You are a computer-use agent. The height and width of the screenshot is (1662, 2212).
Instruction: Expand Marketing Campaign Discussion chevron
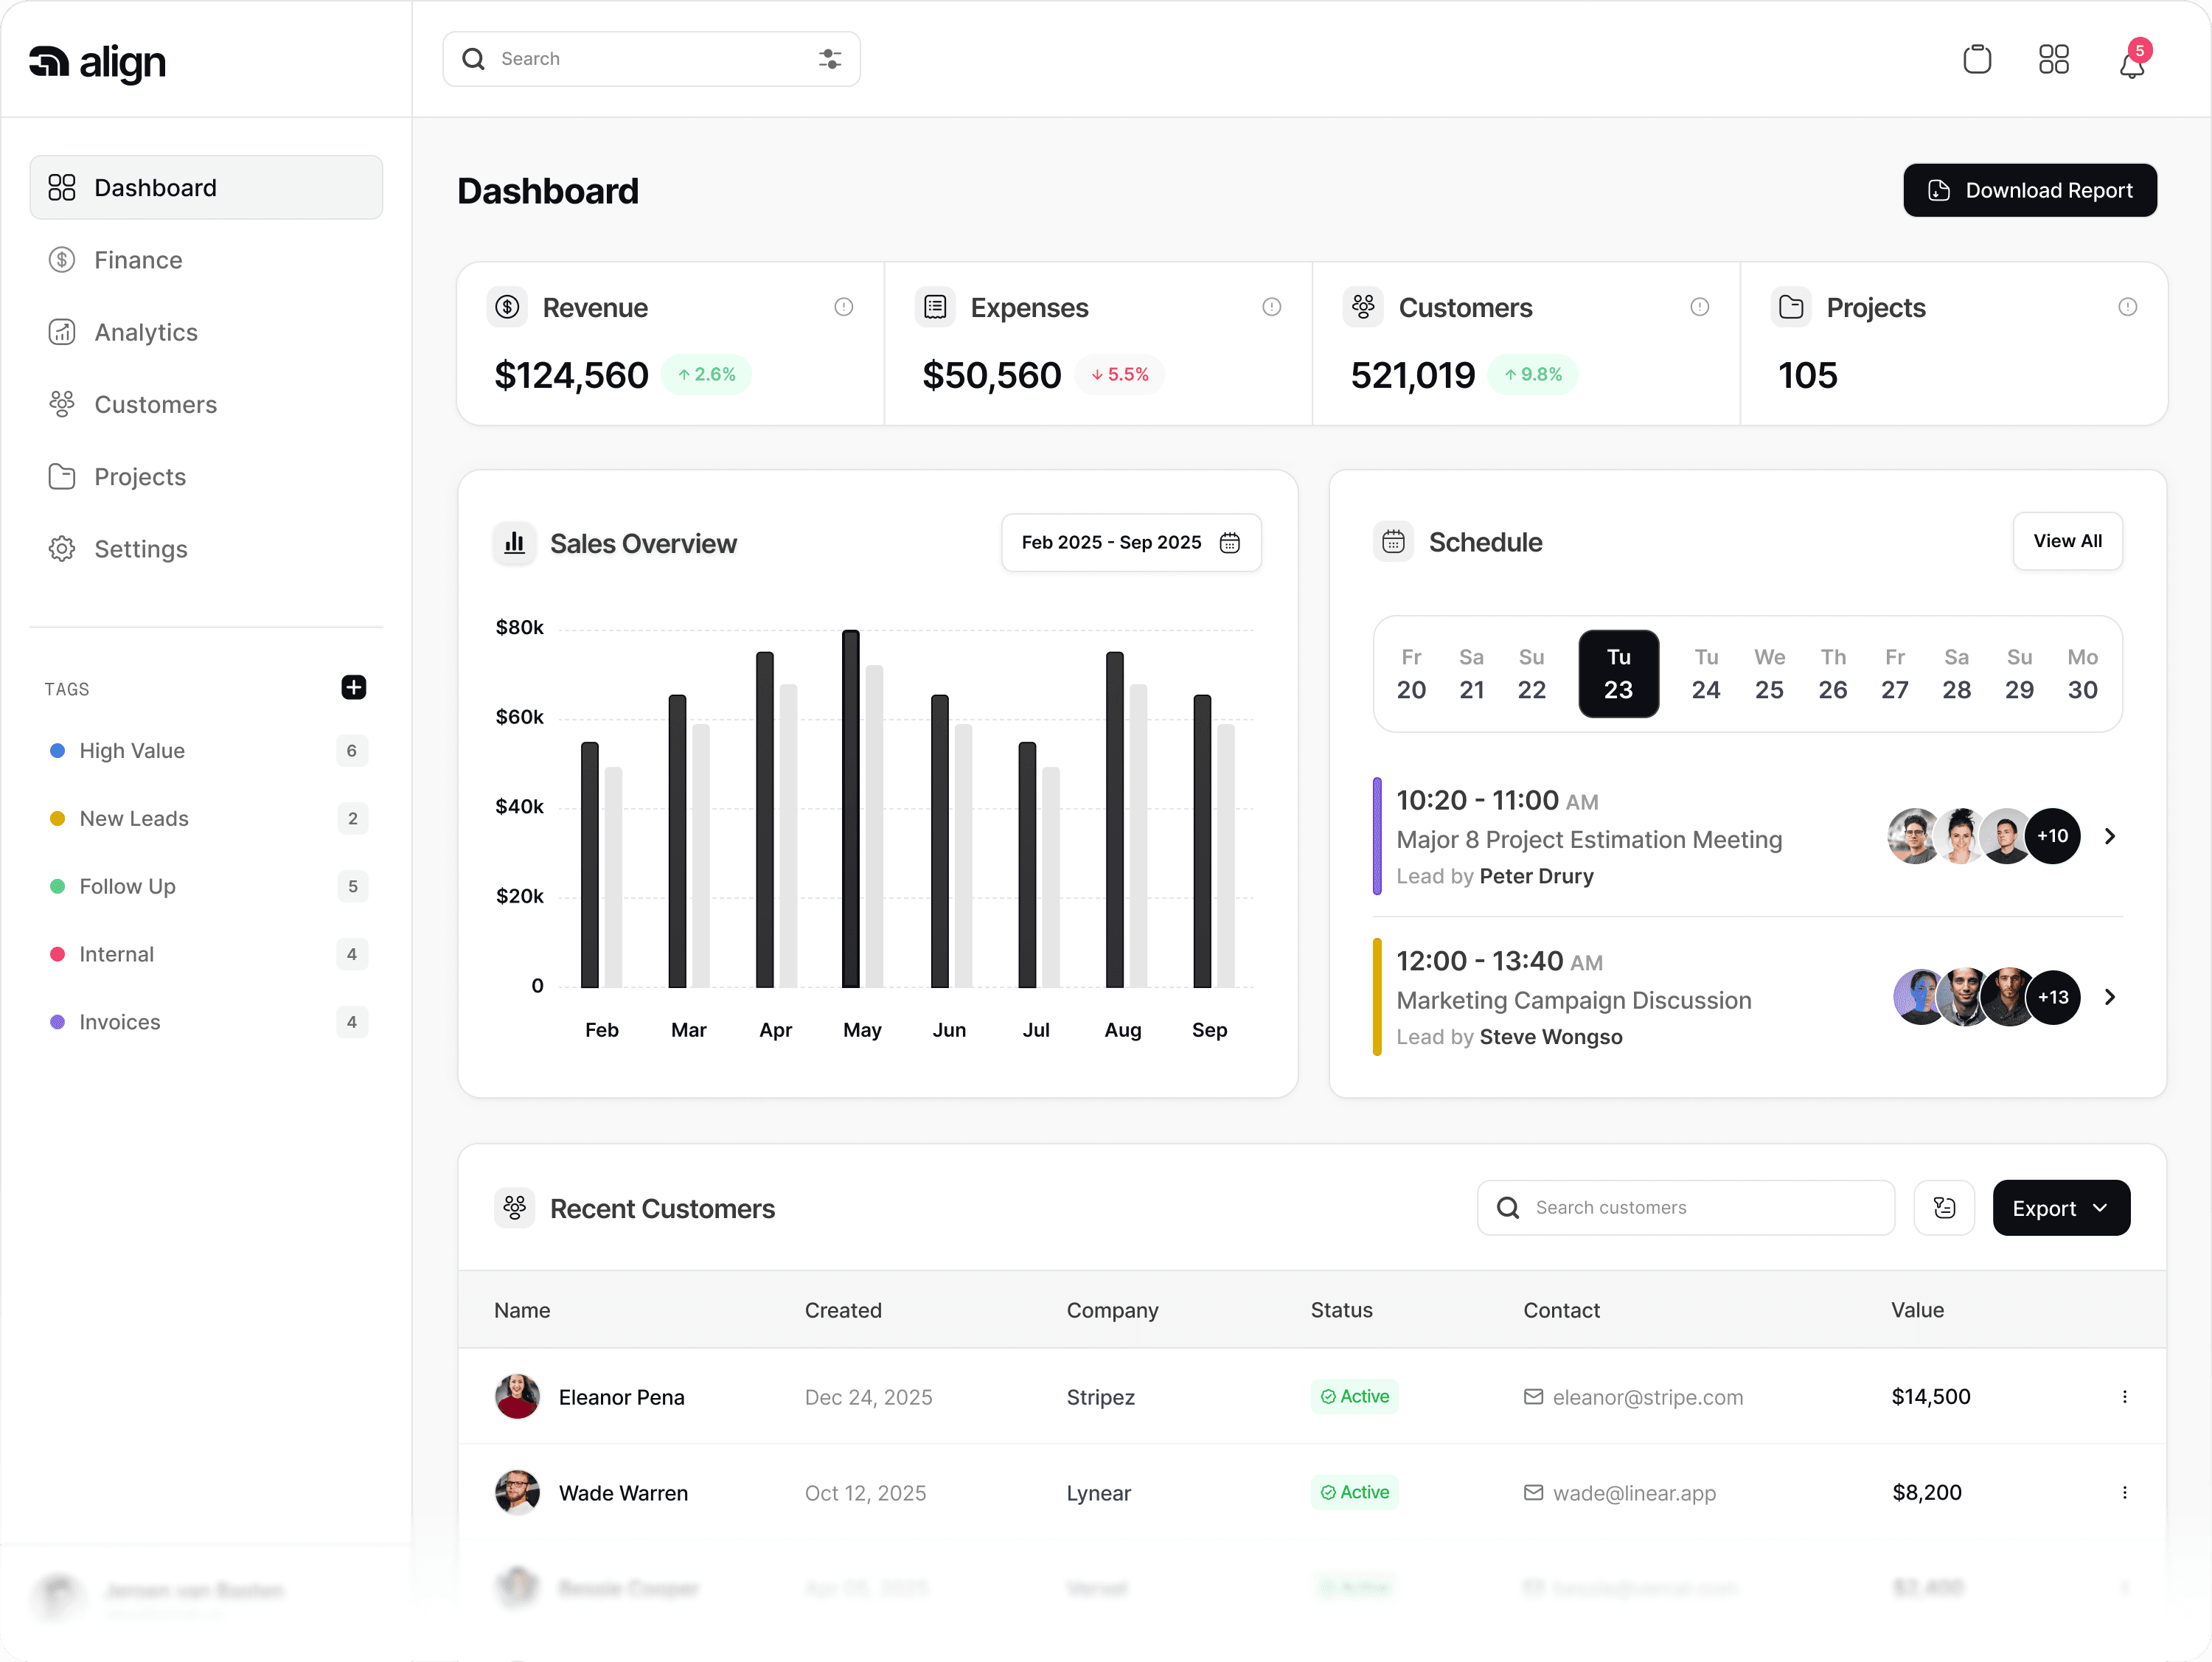[x=2109, y=997]
